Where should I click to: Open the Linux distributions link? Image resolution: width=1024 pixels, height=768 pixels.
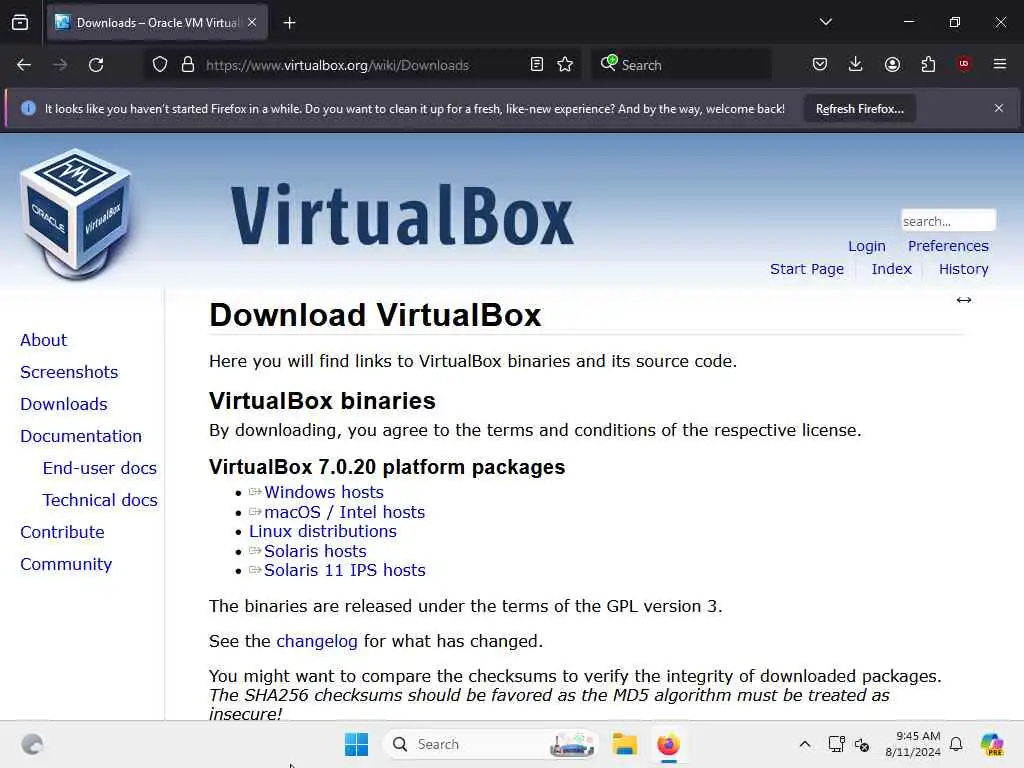[323, 531]
